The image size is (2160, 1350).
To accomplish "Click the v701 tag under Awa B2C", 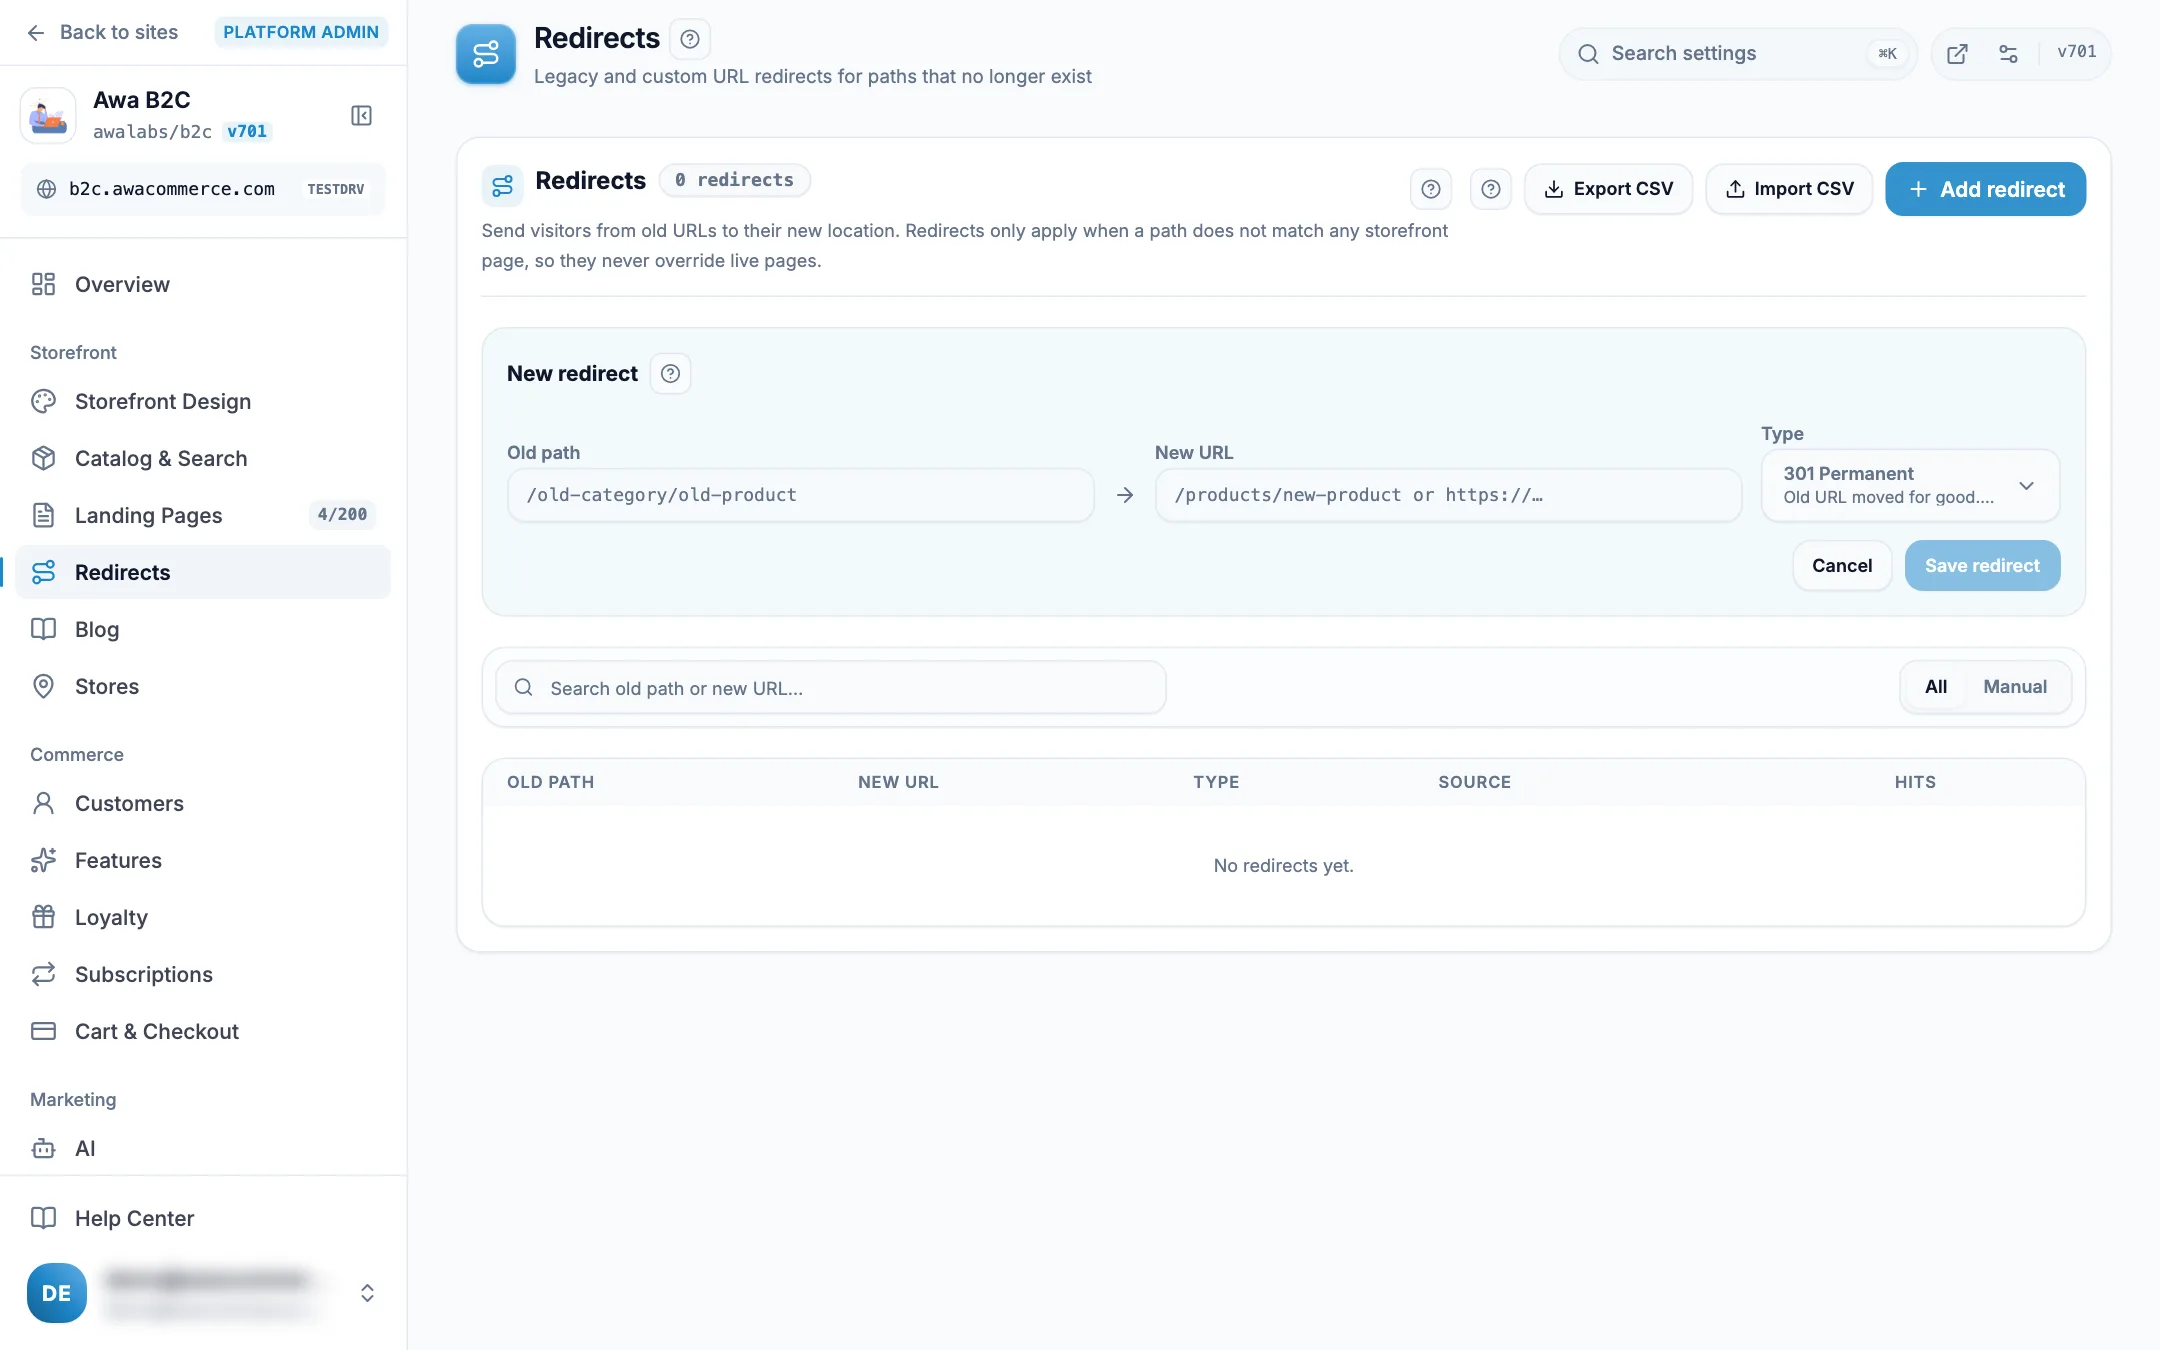I will [x=247, y=132].
